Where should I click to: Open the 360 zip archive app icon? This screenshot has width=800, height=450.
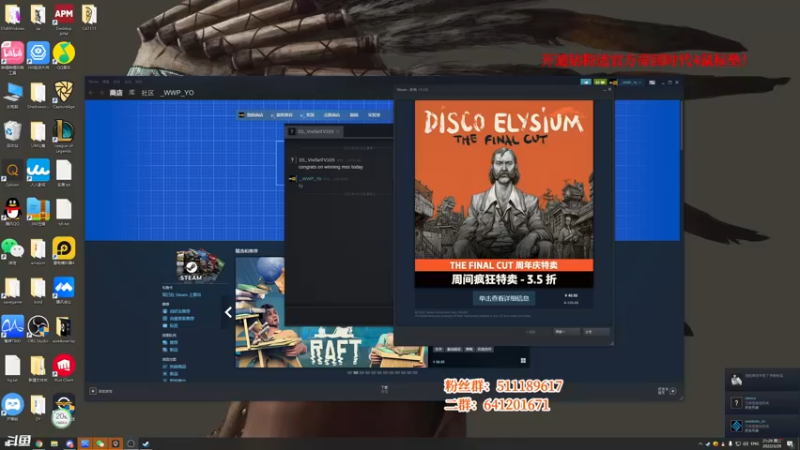tap(38, 212)
